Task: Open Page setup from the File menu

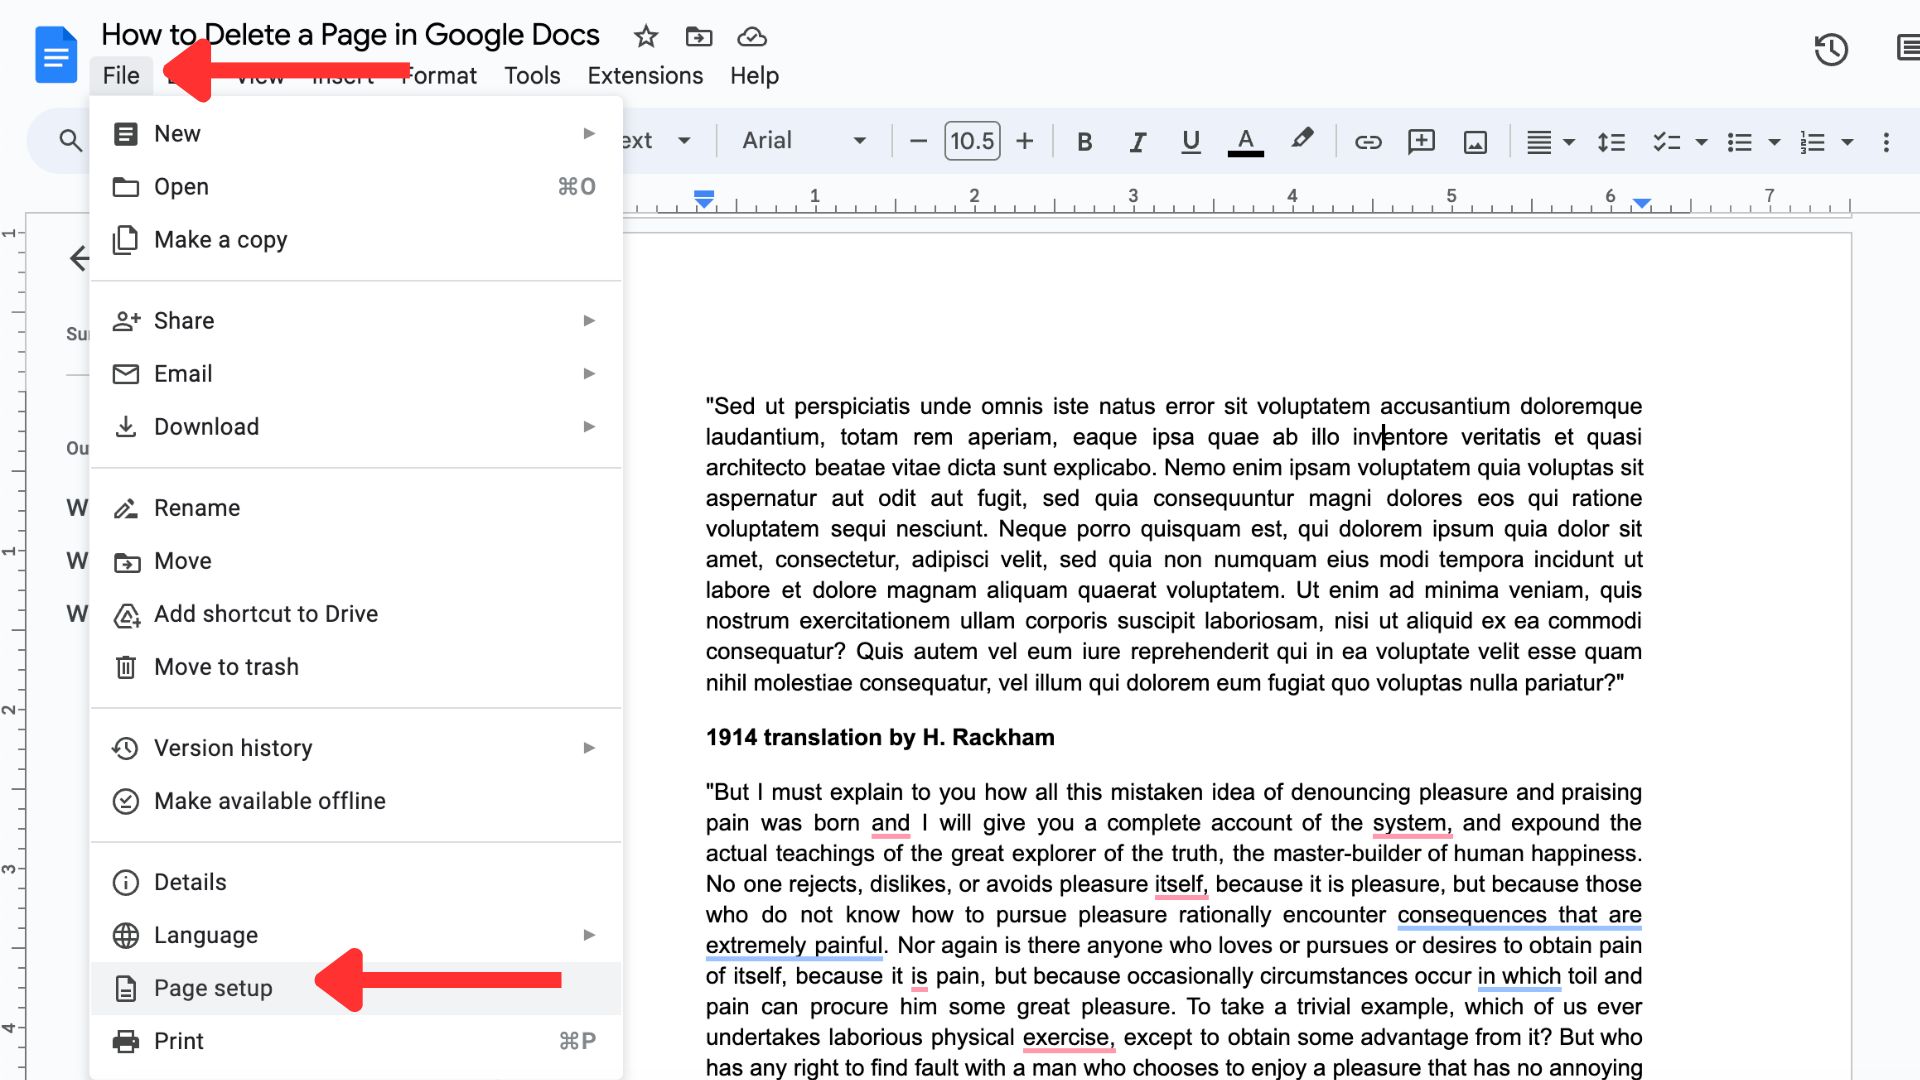Action: 212,987
